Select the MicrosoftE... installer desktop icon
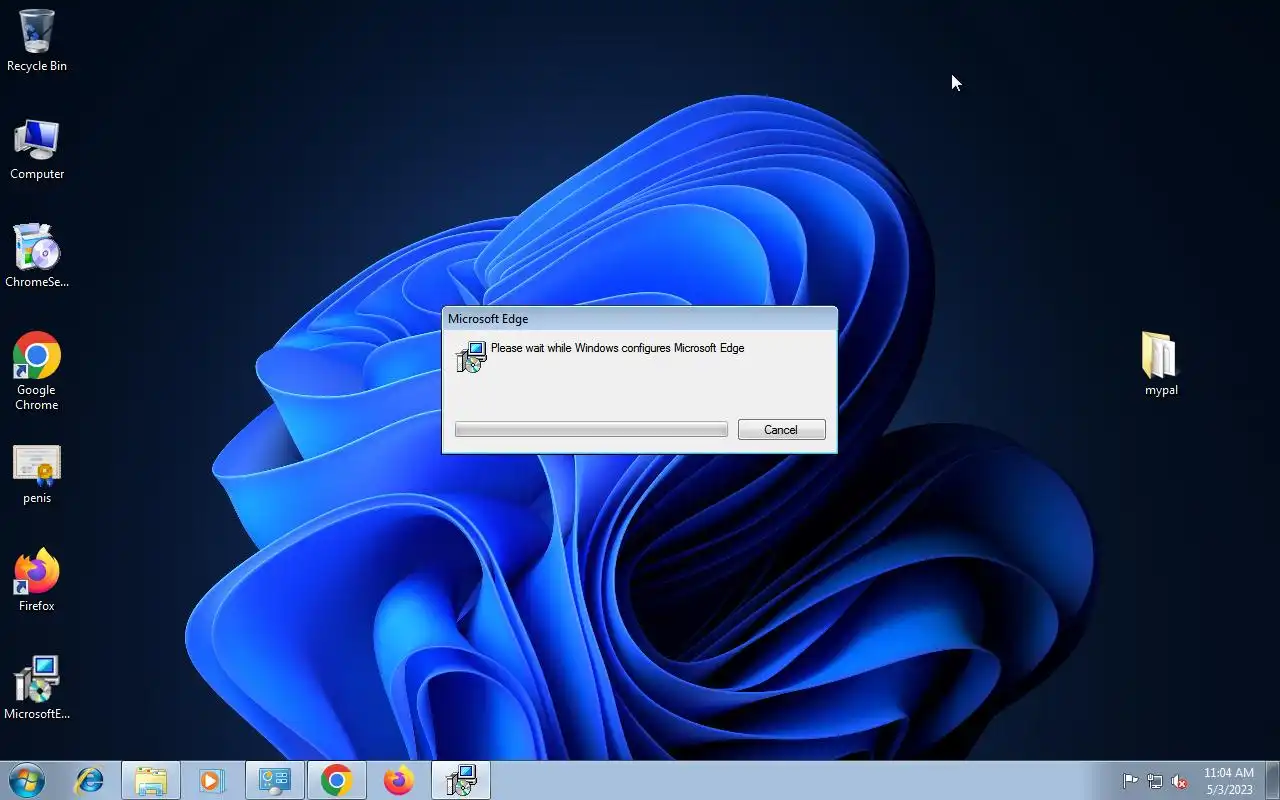This screenshot has height=800, width=1280. coord(37,689)
